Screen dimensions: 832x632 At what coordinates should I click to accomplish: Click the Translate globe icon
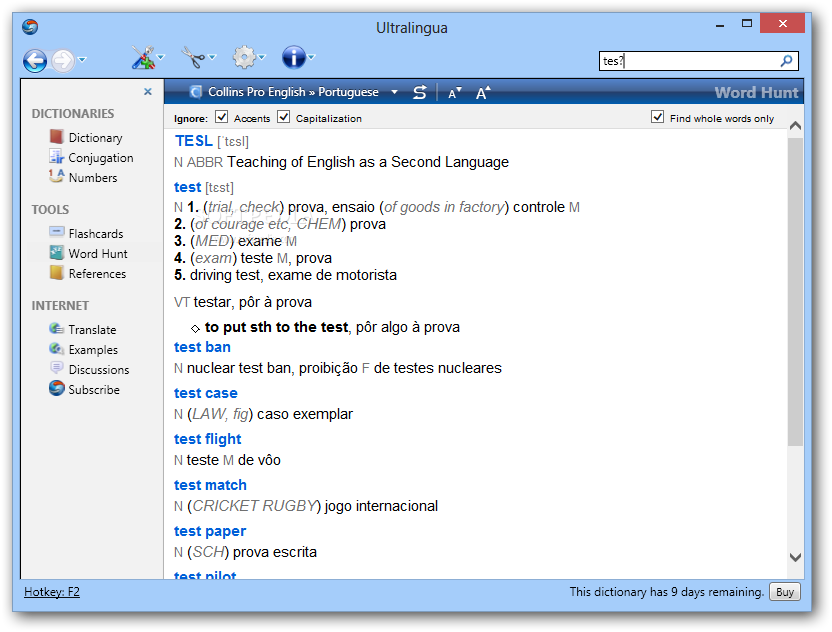click(x=56, y=328)
